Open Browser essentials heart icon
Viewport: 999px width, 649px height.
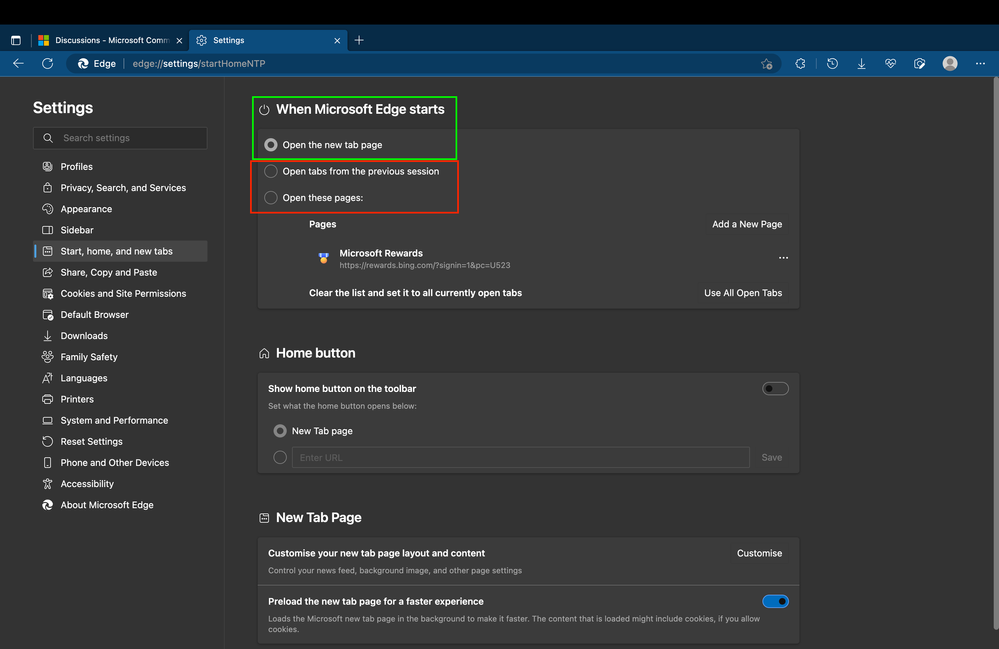point(890,64)
